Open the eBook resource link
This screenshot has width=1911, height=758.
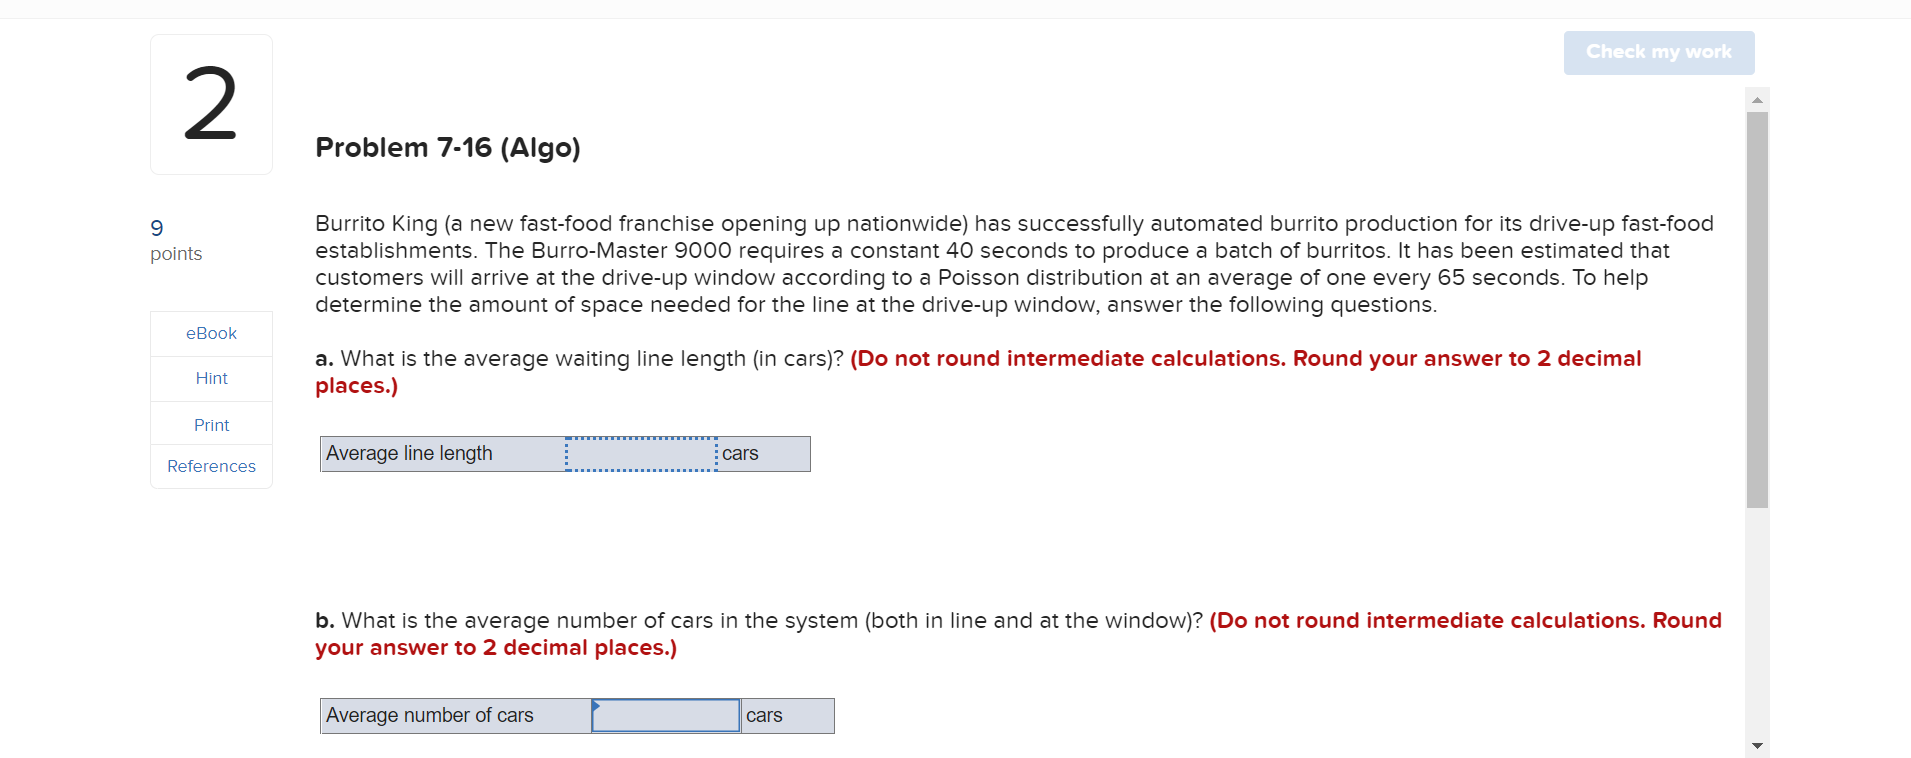pyautogui.click(x=210, y=333)
